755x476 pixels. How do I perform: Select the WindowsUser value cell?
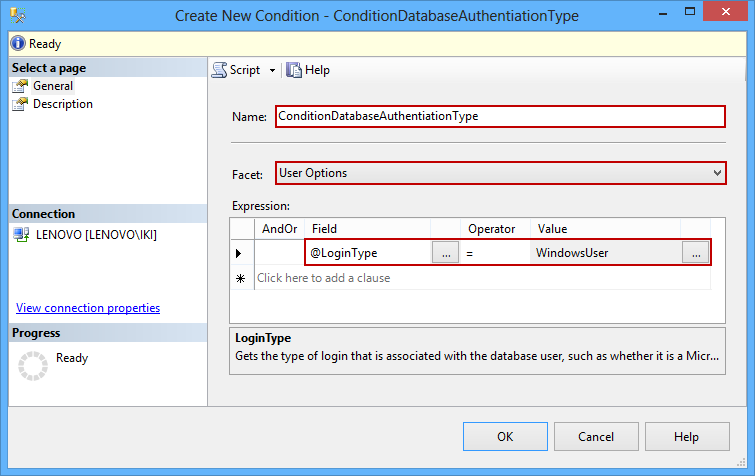coord(604,253)
